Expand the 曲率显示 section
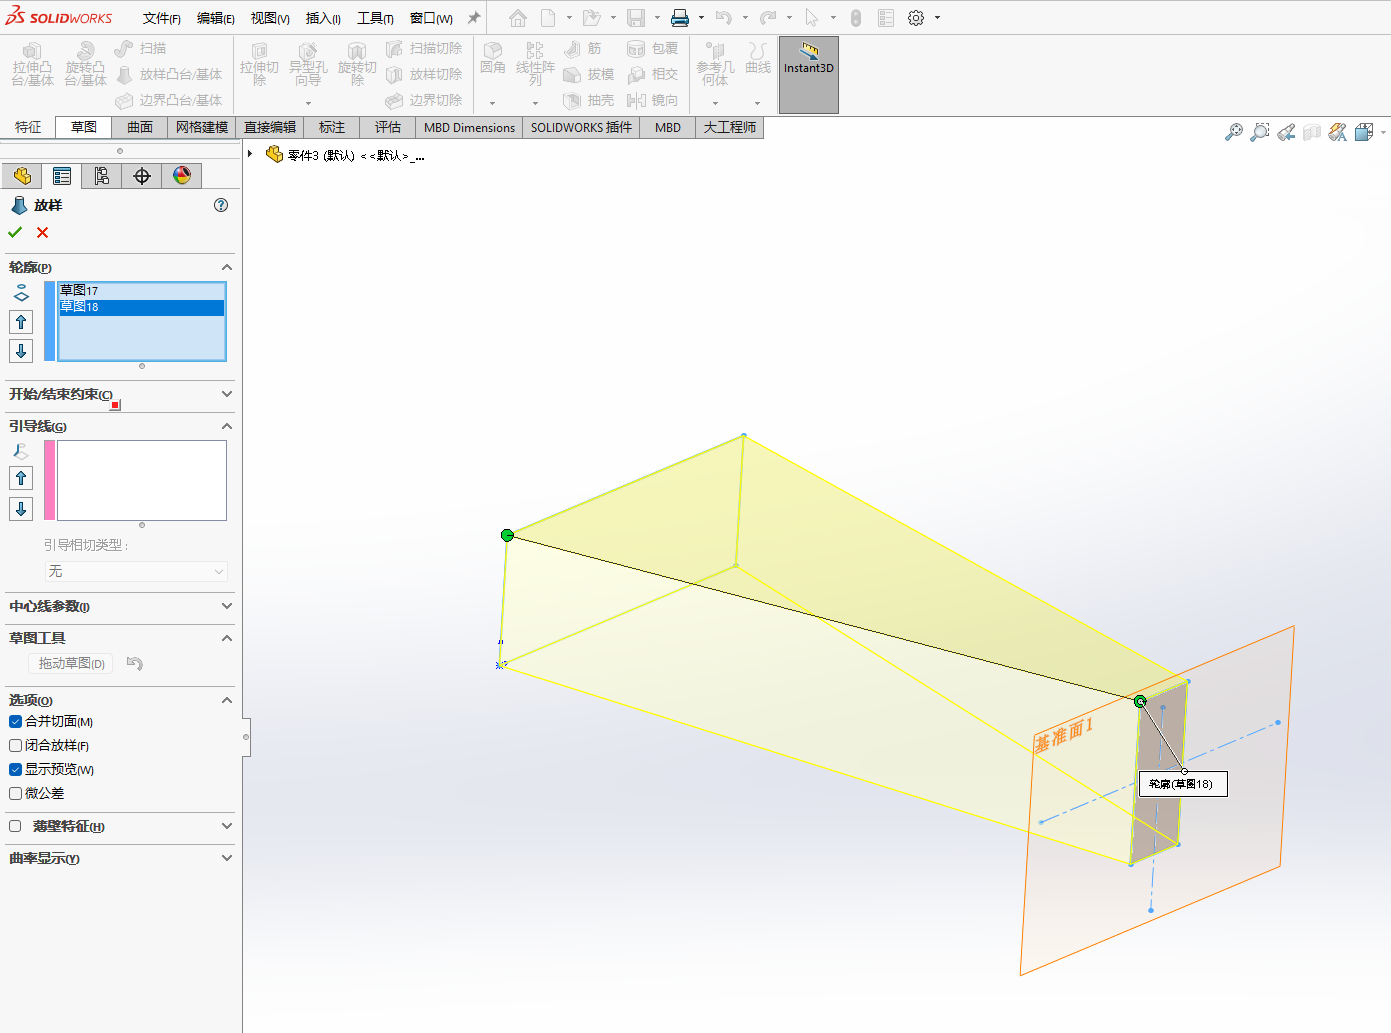The width and height of the screenshot is (1391, 1033). point(226,858)
